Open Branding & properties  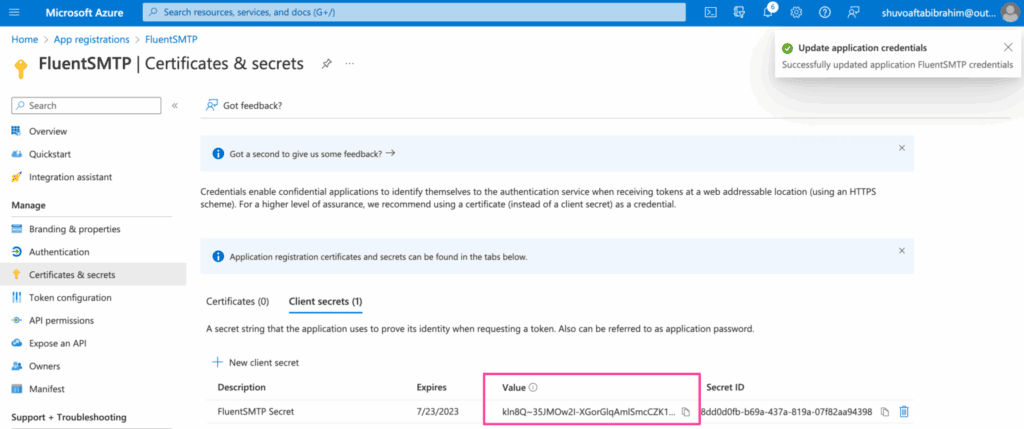coord(74,229)
